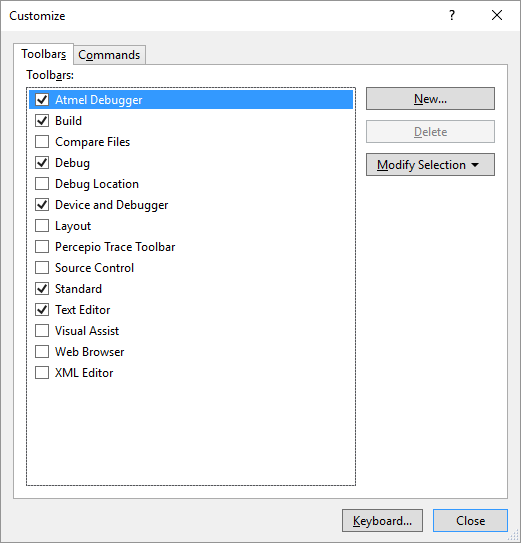Uncheck Device and Debugger toolbar
Image resolution: width=521 pixels, height=543 pixels.
coord(42,205)
